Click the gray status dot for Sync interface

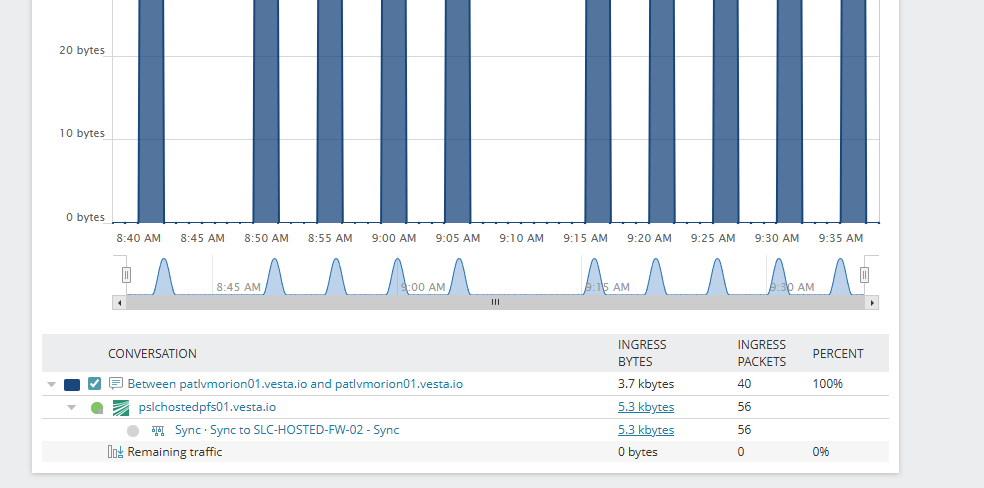click(x=133, y=431)
